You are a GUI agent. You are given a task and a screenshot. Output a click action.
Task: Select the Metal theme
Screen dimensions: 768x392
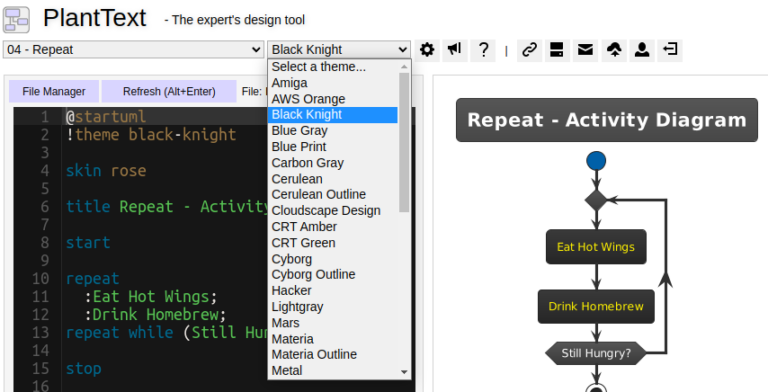[333, 370]
